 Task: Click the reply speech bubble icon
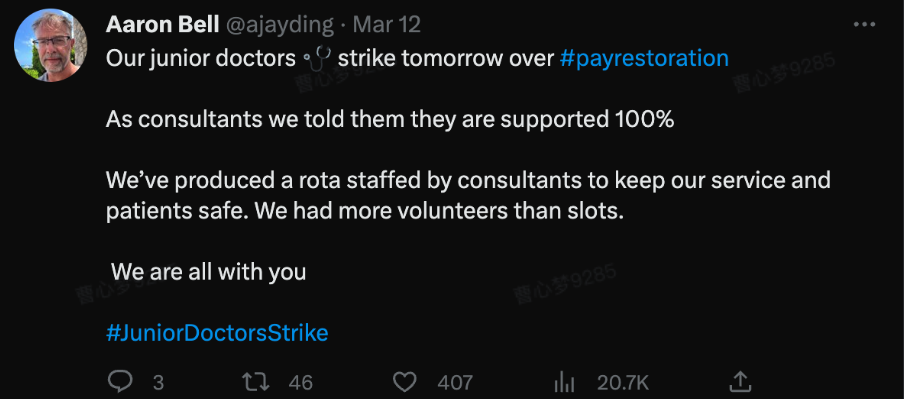point(120,382)
